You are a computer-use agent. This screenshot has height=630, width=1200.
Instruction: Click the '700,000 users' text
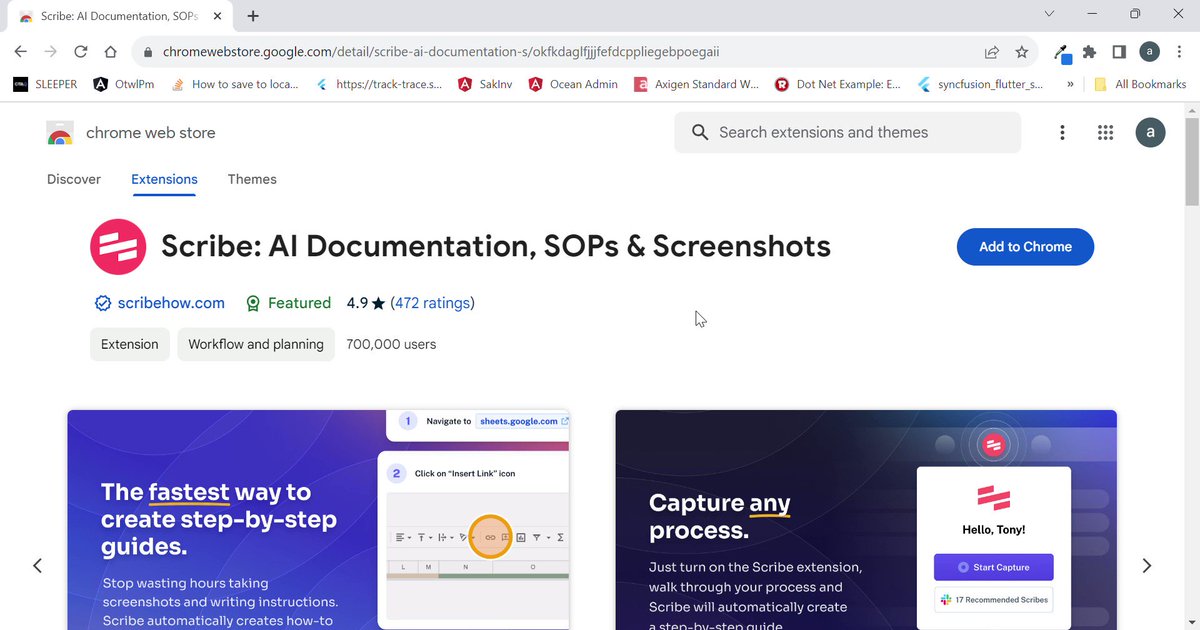click(391, 344)
